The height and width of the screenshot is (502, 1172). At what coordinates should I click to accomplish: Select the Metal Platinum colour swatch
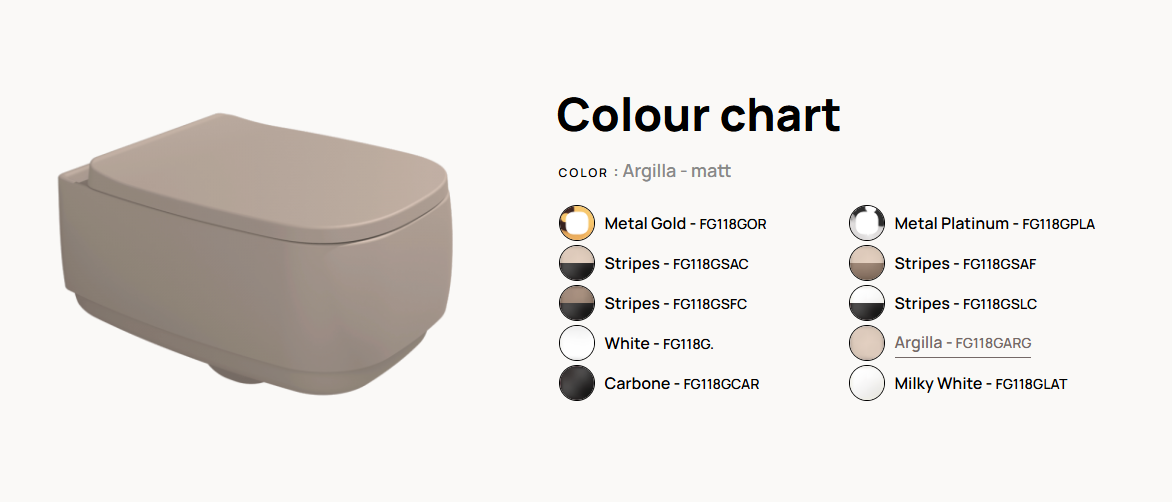pos(866,223)
